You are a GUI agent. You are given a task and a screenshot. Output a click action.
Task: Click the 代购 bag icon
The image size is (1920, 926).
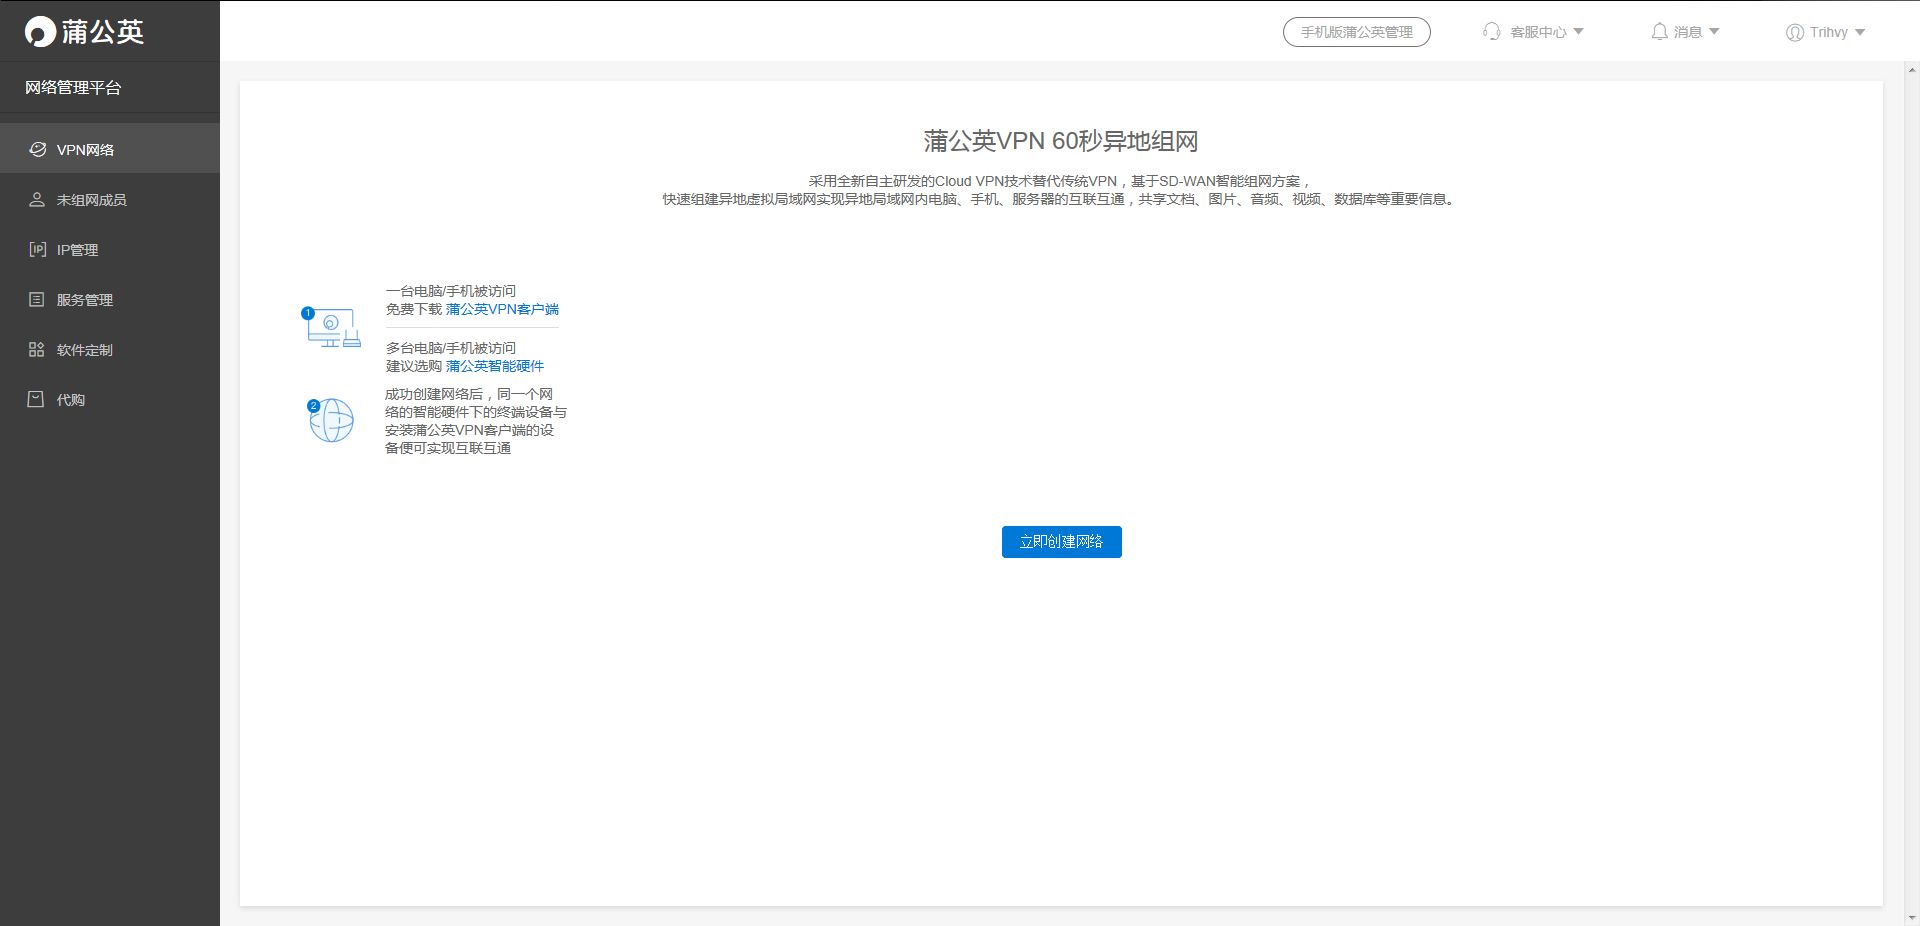tap(36, 399)
